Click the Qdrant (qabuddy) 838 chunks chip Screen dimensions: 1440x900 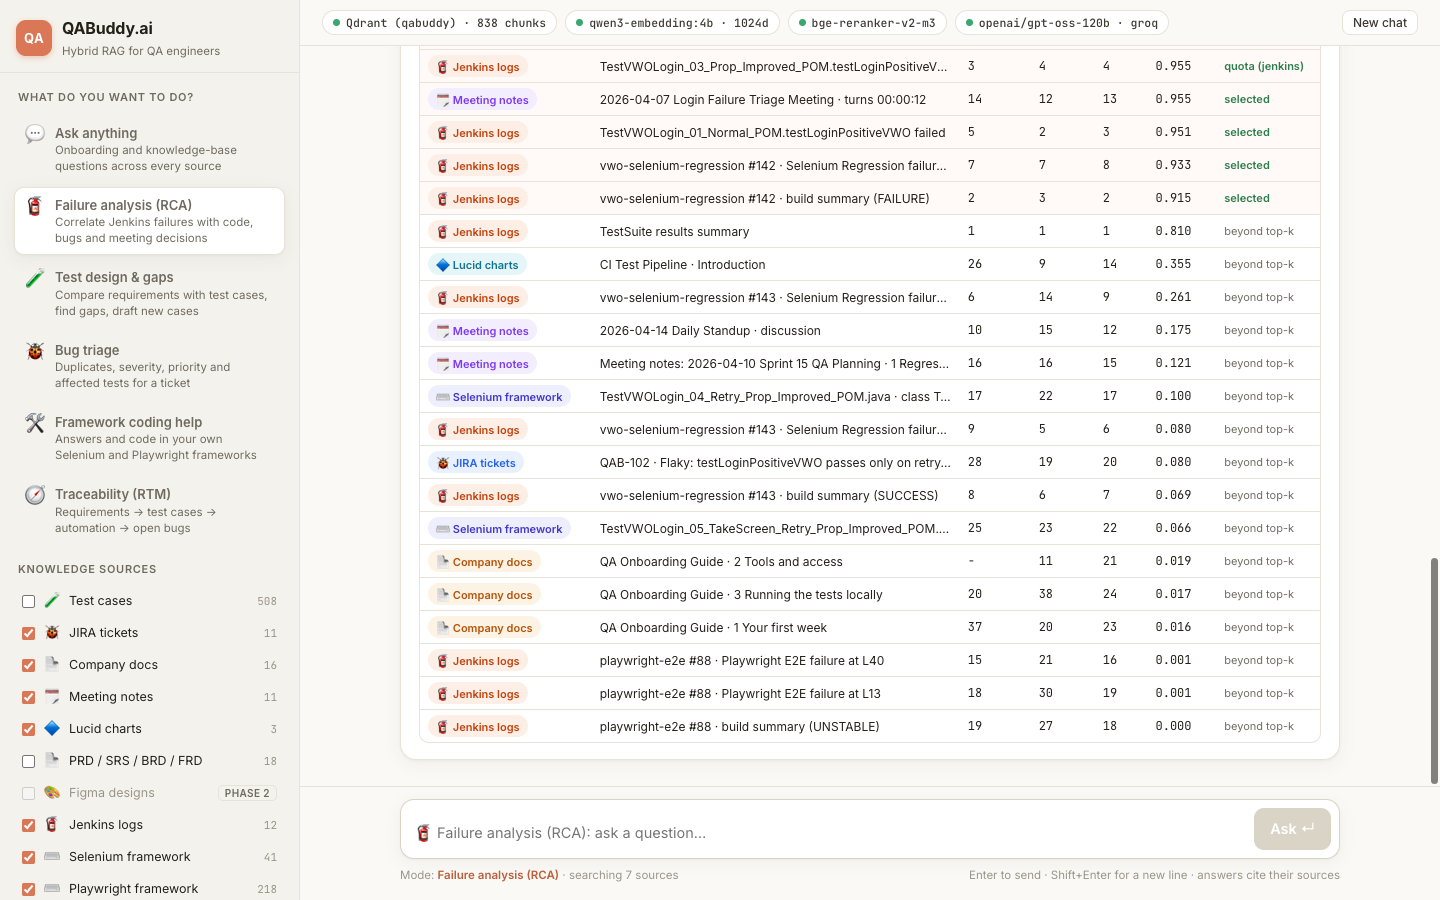tap(439, 23)
